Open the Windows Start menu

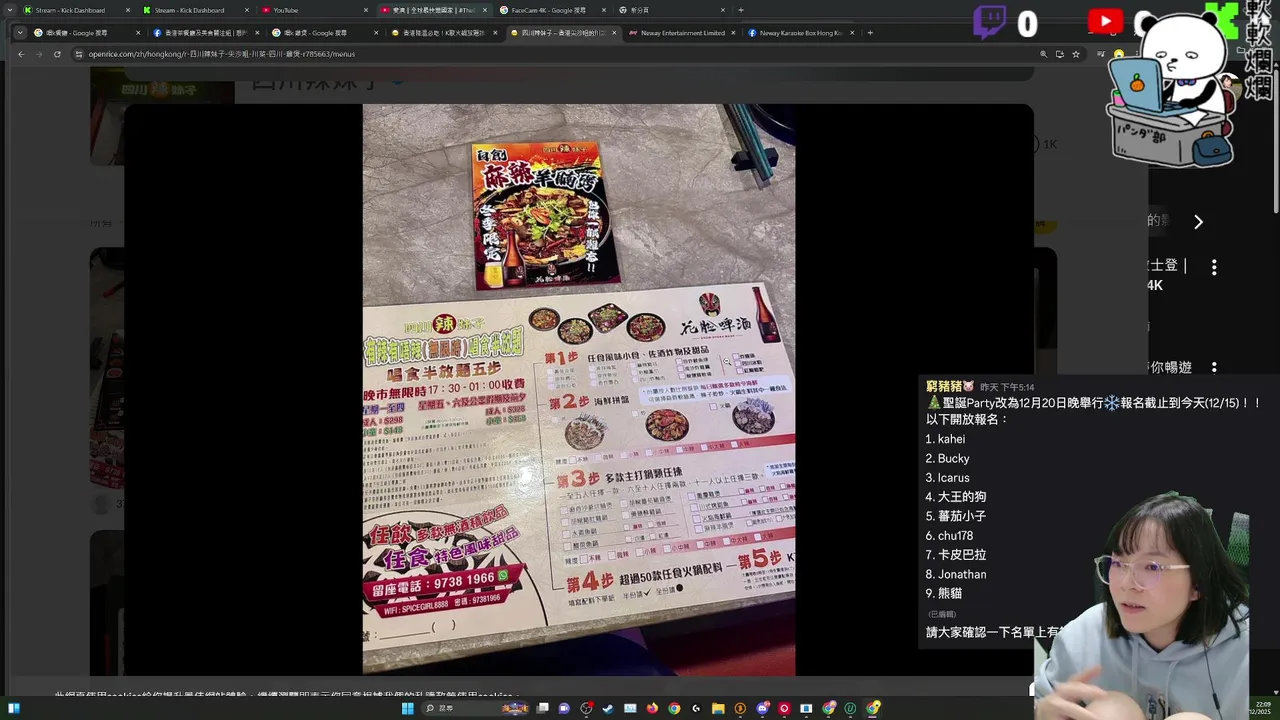(x=407, y=708)
